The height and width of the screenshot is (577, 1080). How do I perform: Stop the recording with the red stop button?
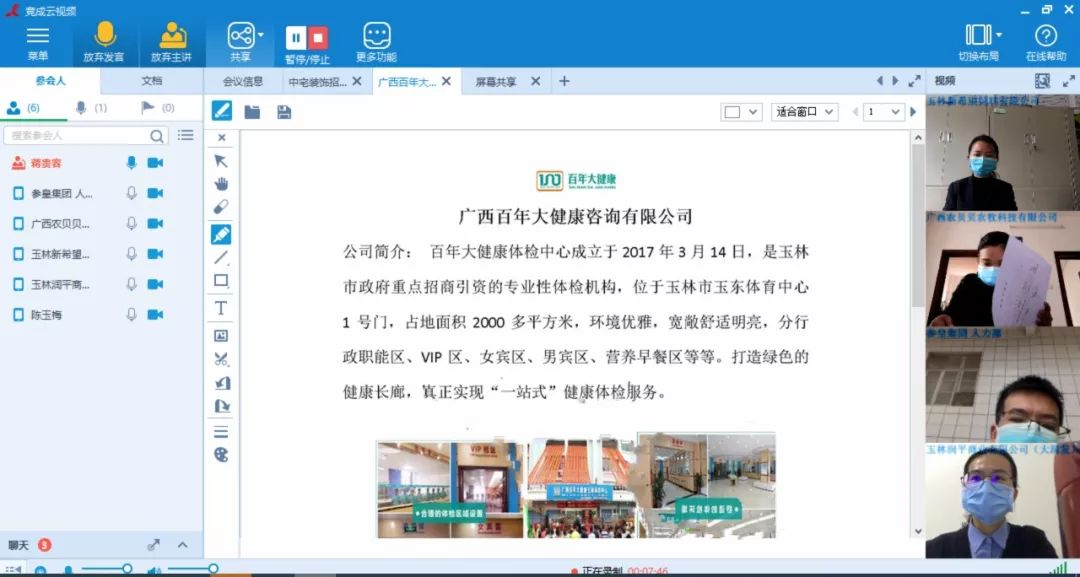click(x=318, y=38)
